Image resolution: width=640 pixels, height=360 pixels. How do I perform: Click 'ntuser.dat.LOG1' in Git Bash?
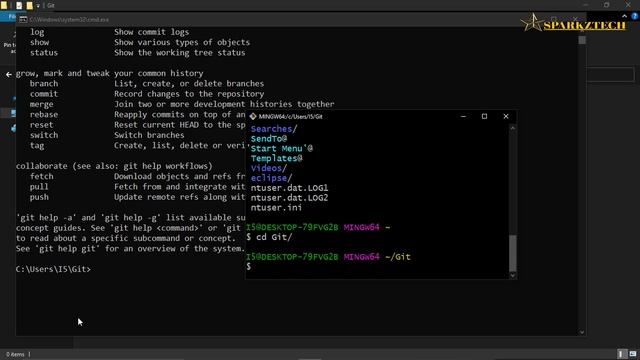(289, 188)
